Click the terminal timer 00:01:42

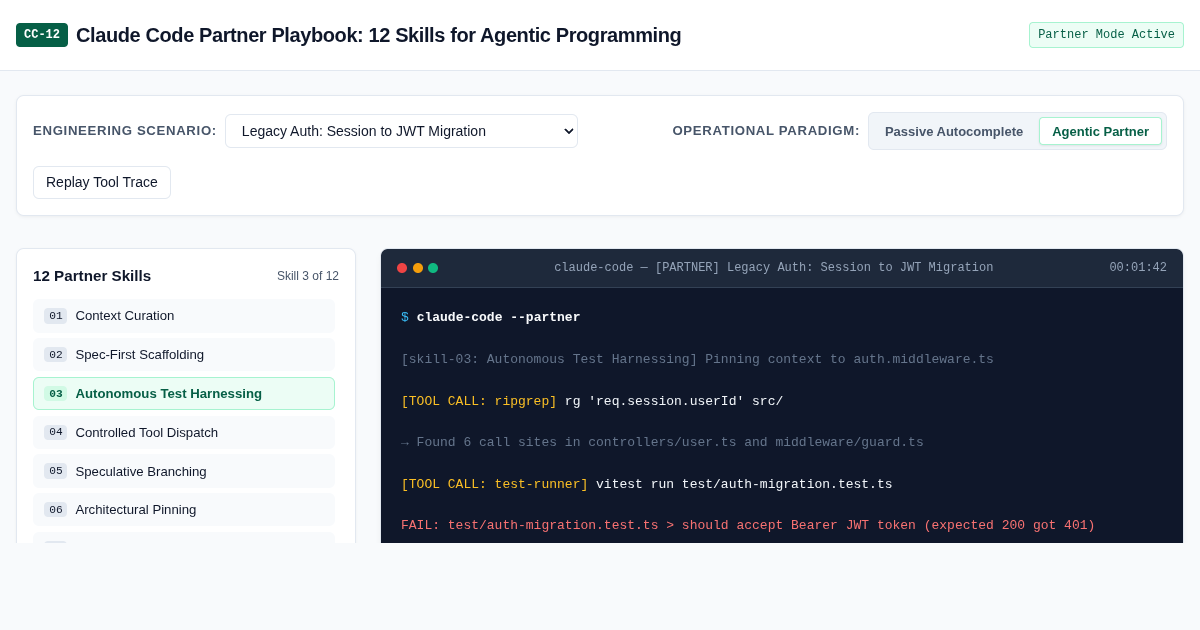[1138, 268]
